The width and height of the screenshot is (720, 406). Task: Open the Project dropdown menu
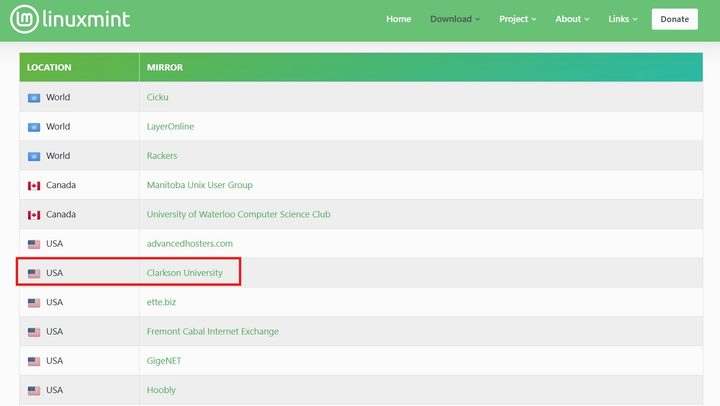517,19
